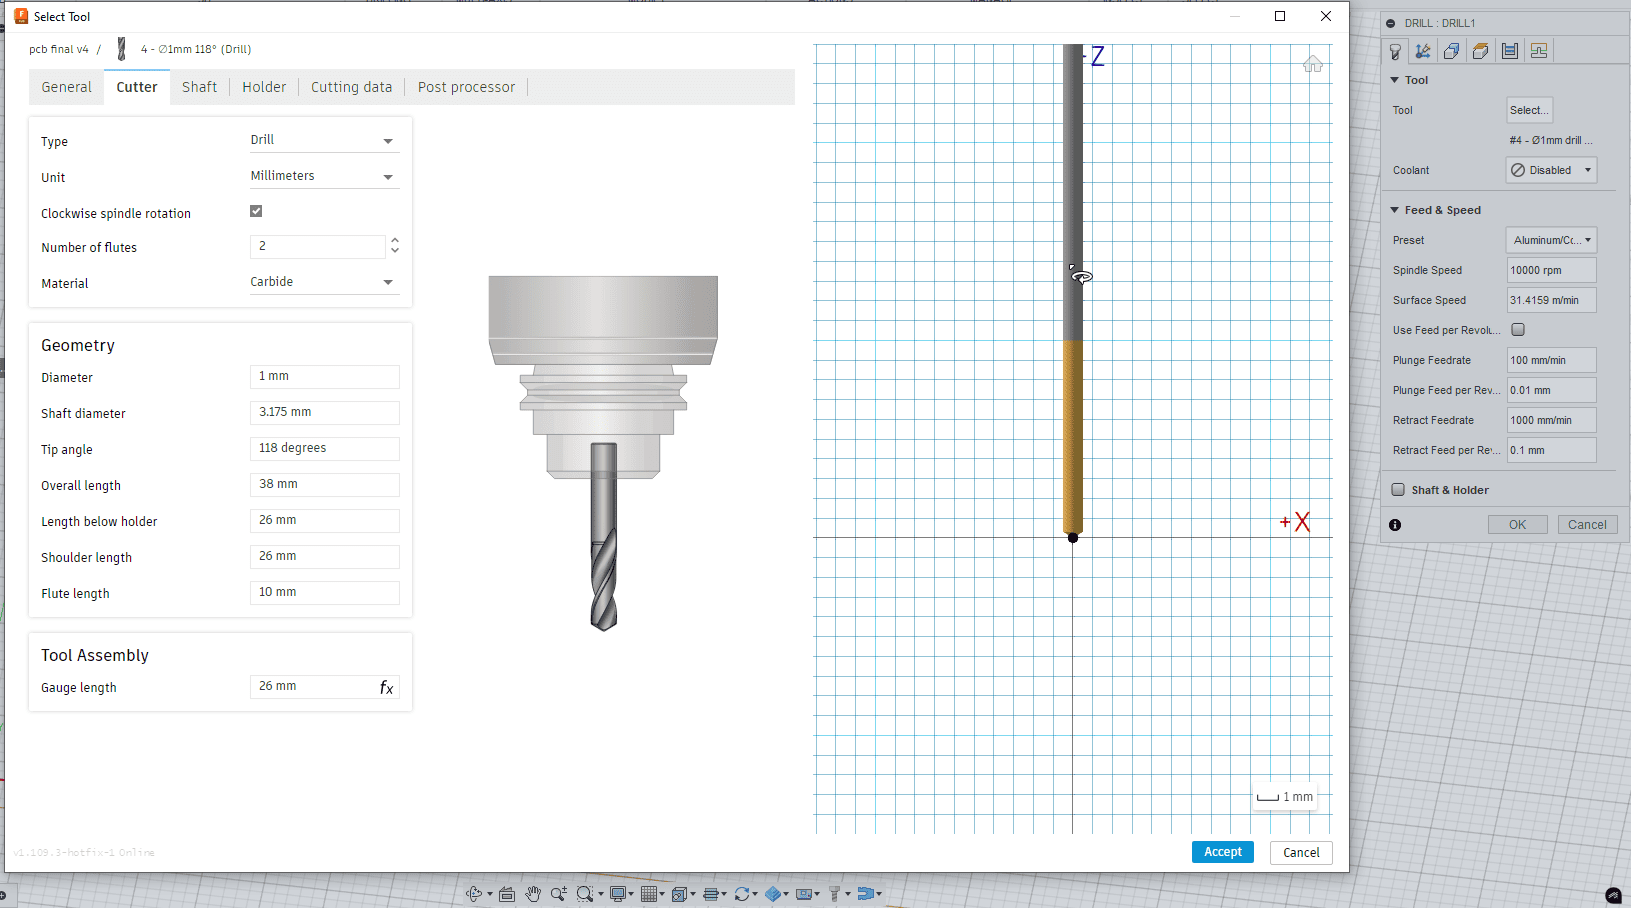Image resolution: width=1631 pixels, height=908 pixels.
Task: Open the second tab icon with axes in DRILL panel
Action: pyautogui.click(x=1423, y=51)
